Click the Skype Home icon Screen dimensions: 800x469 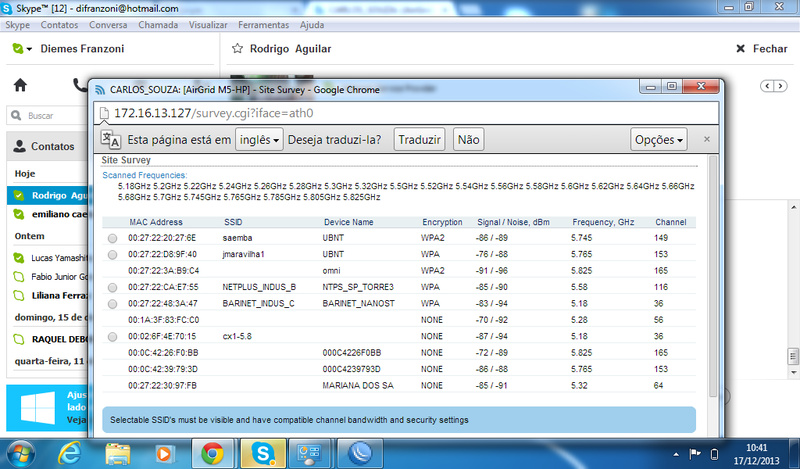click(20, 85)
